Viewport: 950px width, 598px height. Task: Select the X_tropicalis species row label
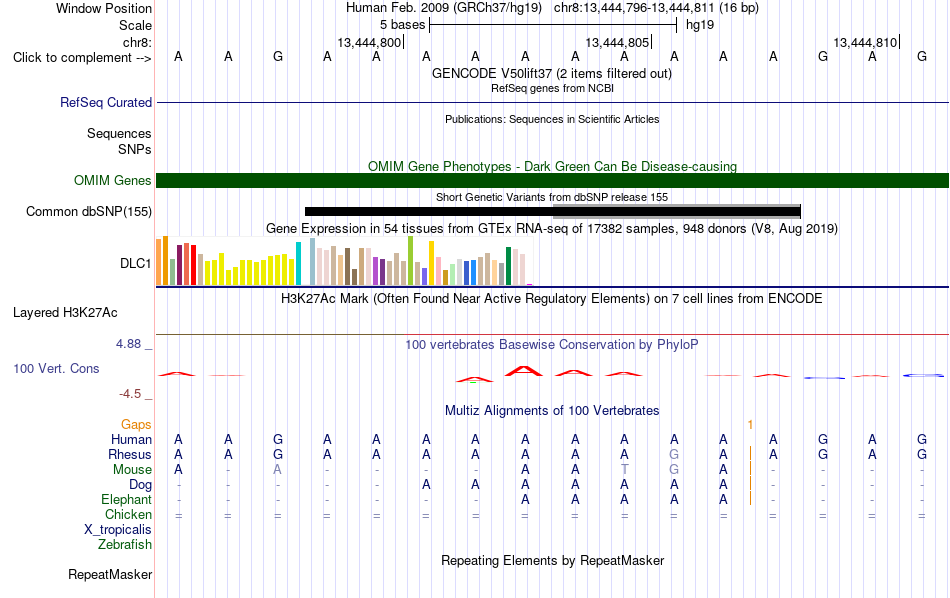click(118, 530)
